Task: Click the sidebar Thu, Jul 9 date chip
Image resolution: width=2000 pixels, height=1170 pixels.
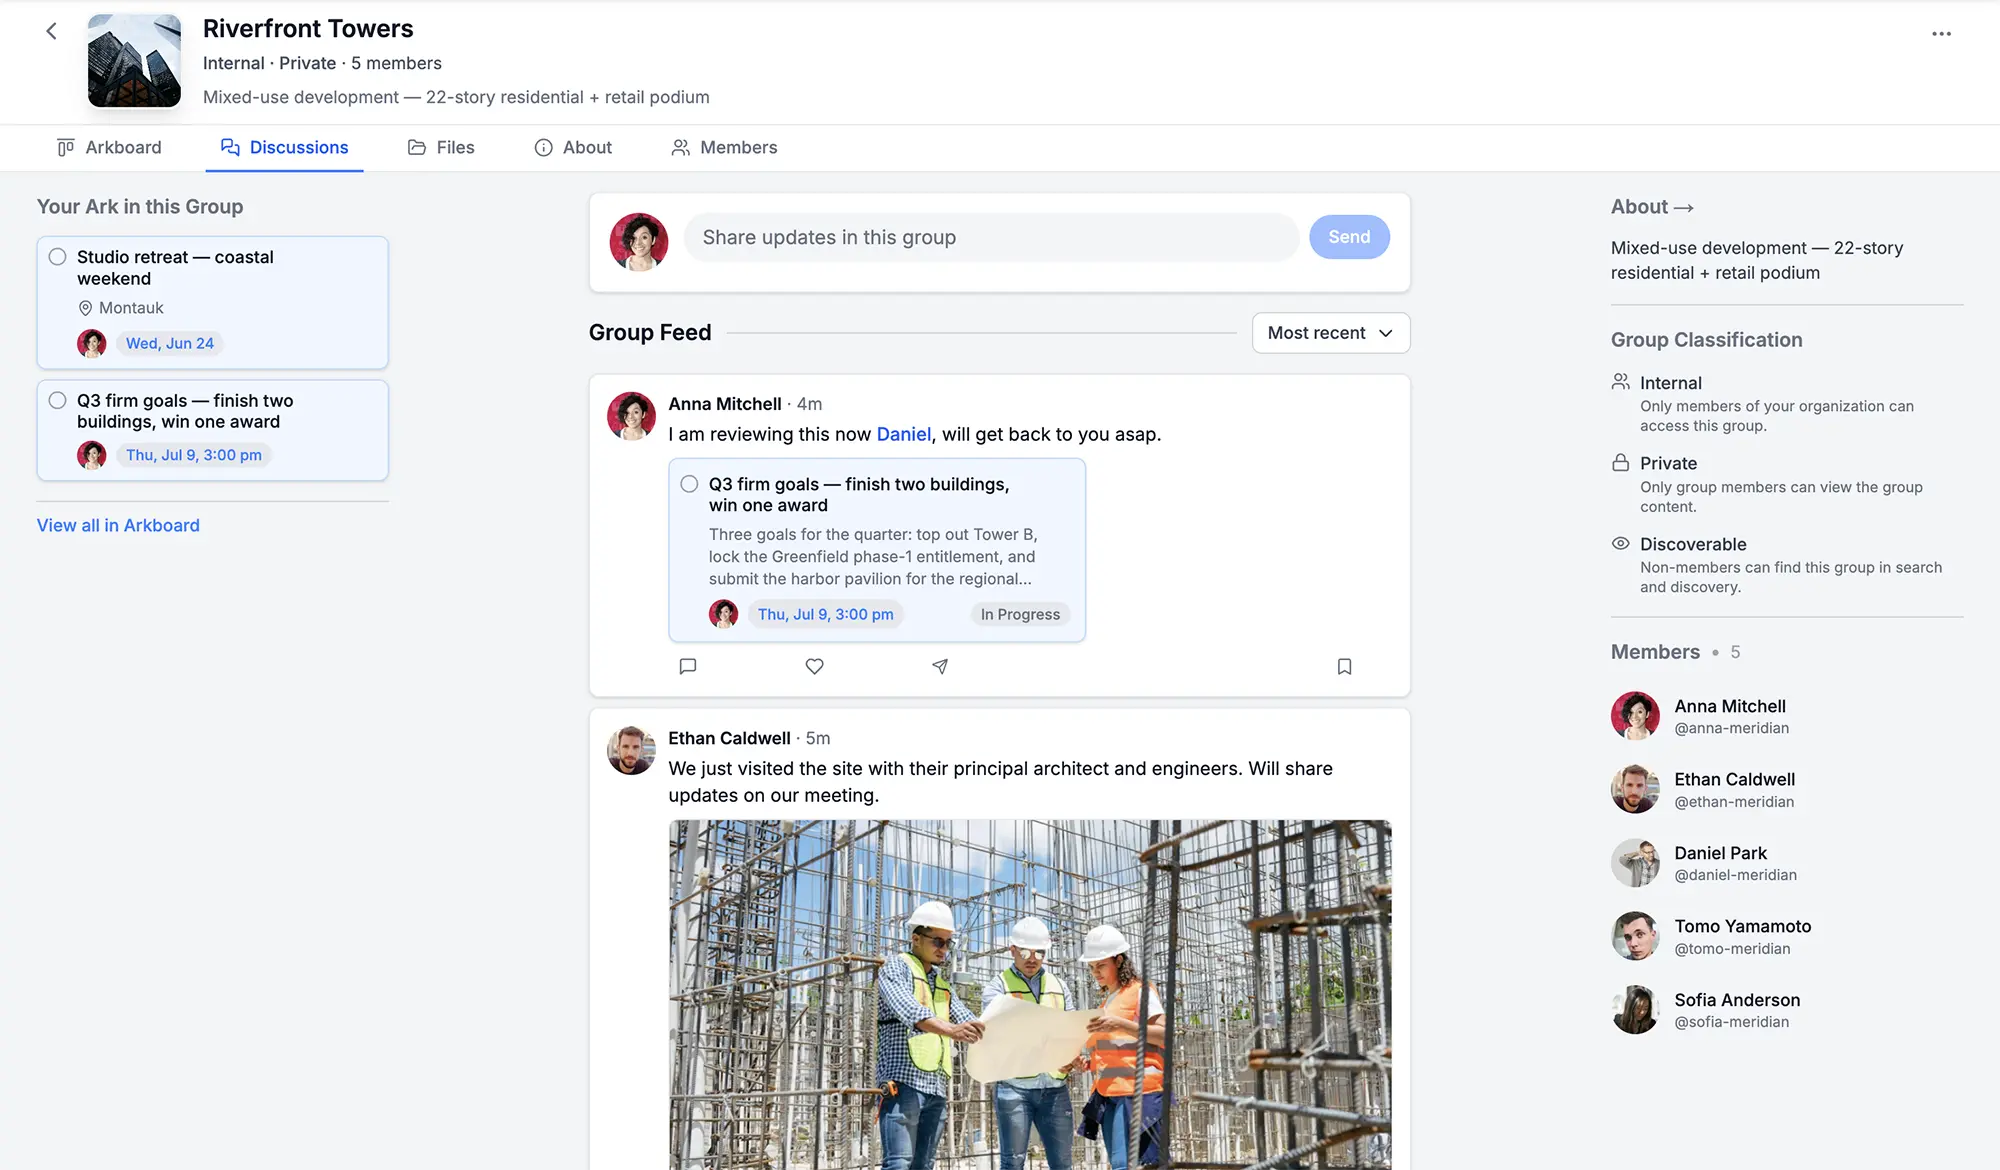Action: coord(194,456)
